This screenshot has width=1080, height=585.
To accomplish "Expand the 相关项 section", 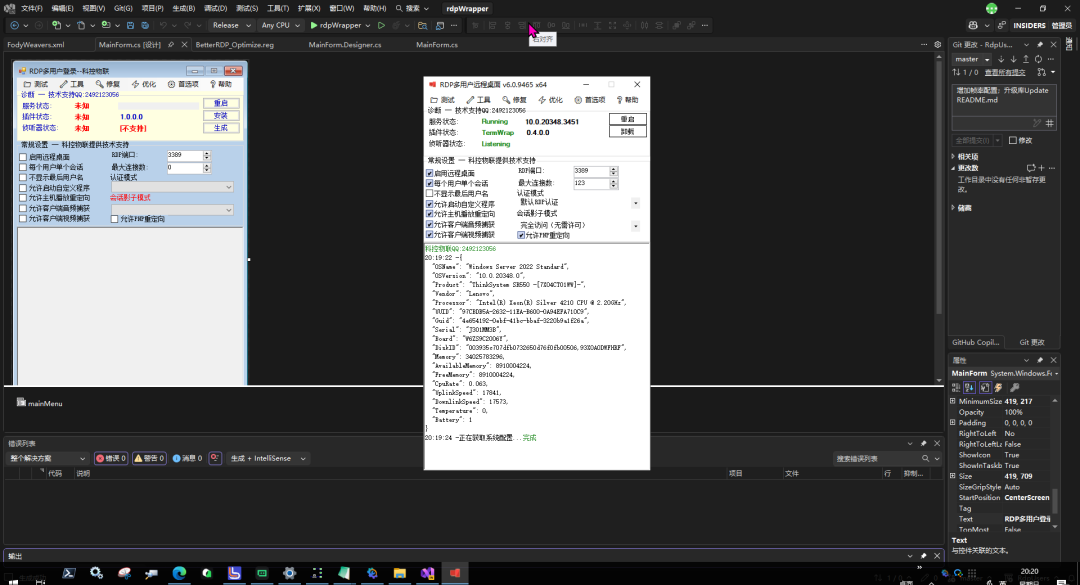I will pos(953,156).
